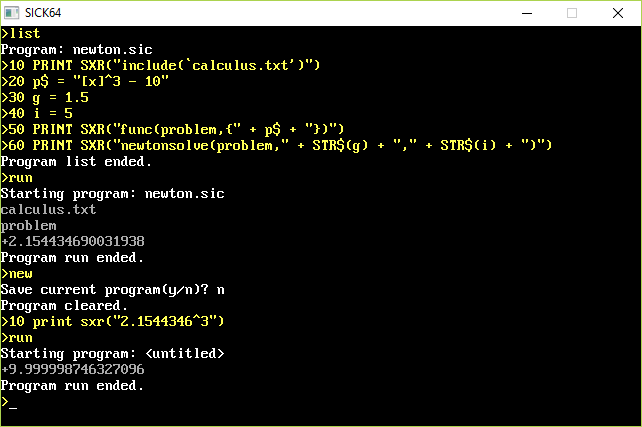Select line 50 func(problem) statement
Screen dimensions: 642x427
[172, 129]
